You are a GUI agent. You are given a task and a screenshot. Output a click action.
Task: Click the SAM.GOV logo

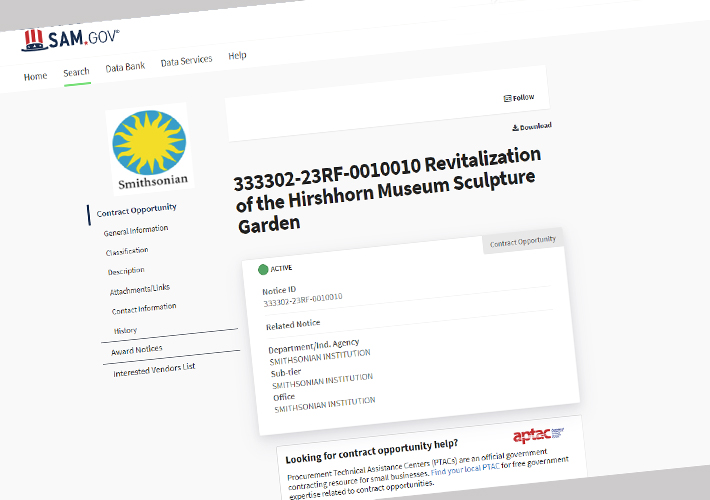coord(70,40)
